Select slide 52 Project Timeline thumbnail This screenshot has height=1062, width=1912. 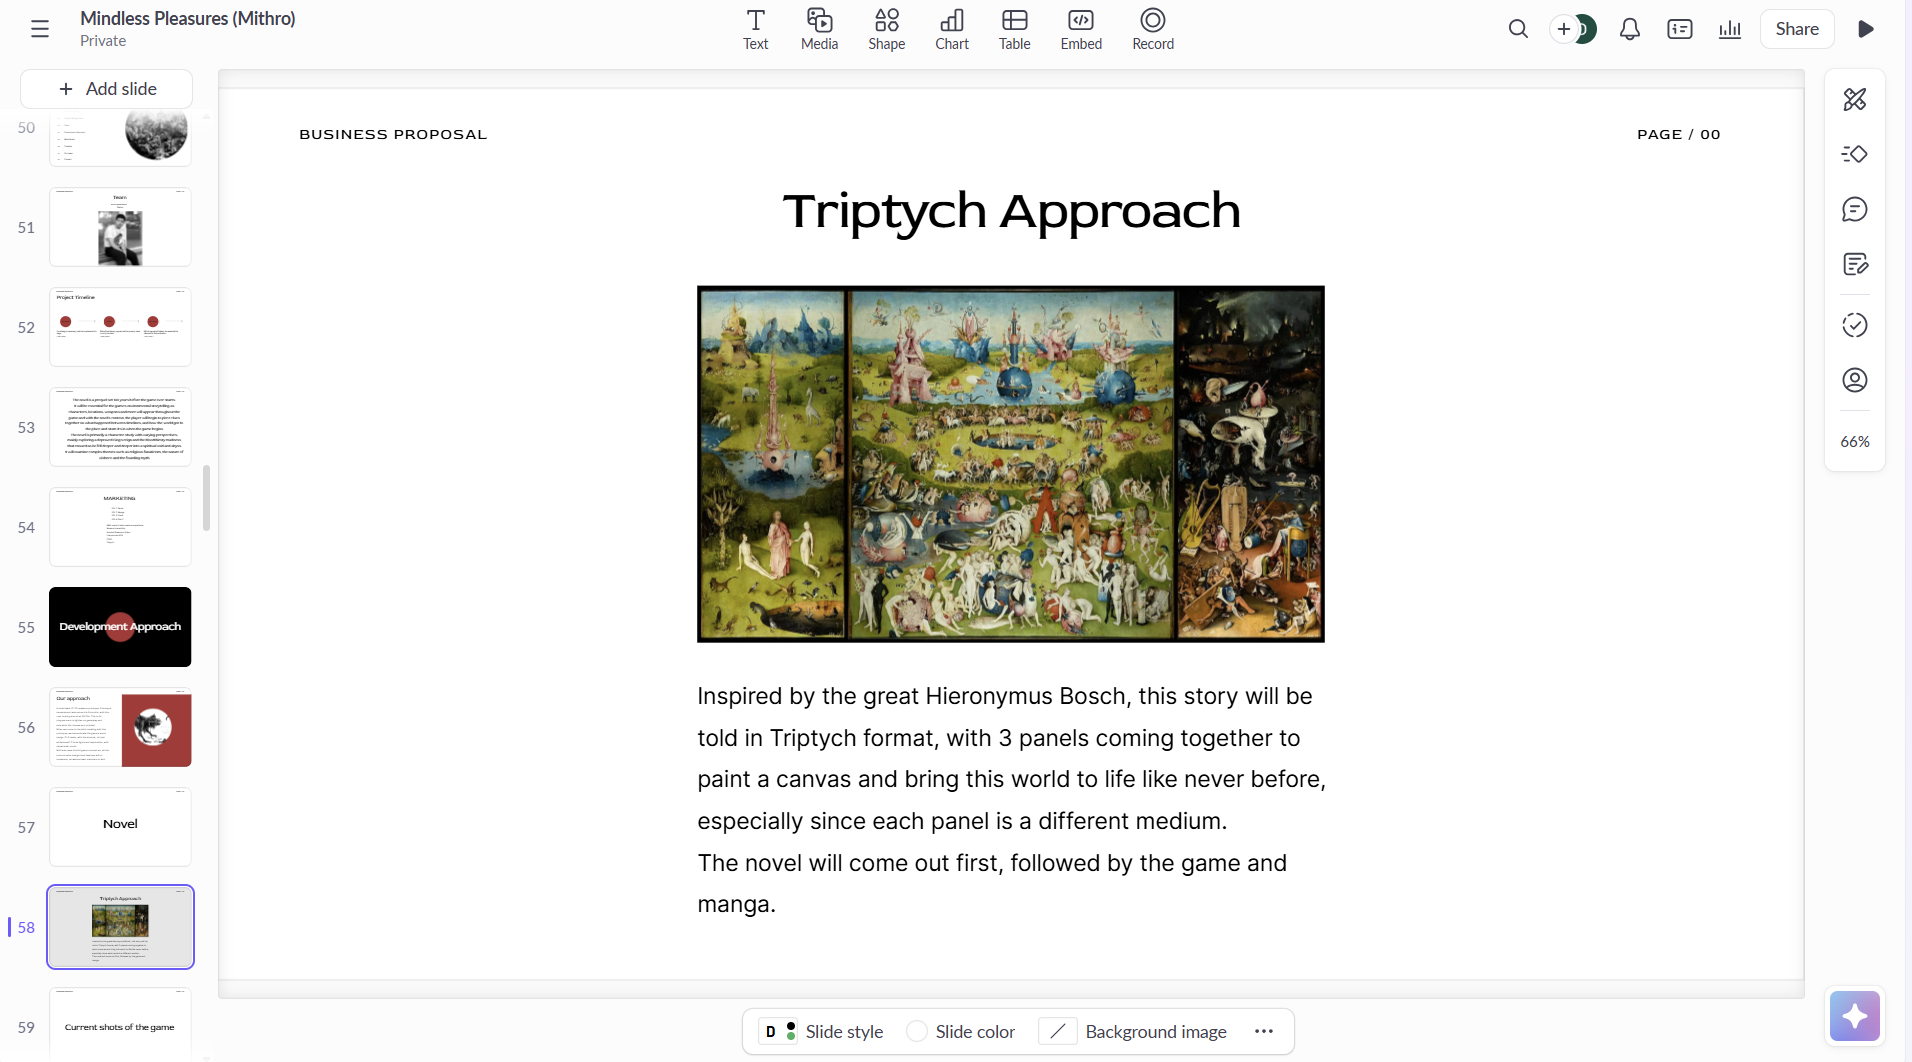point(120,327)
